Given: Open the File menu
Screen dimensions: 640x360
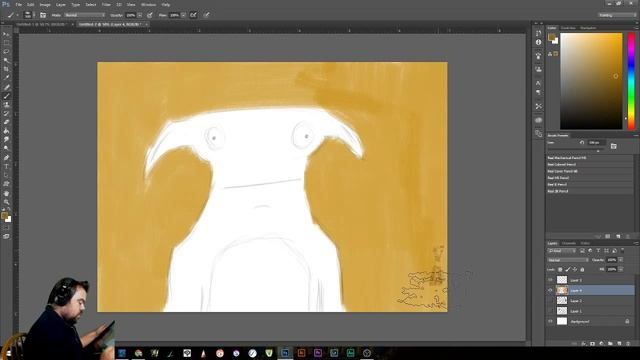Looking at the screenshot, I should [x=18, y=4].
